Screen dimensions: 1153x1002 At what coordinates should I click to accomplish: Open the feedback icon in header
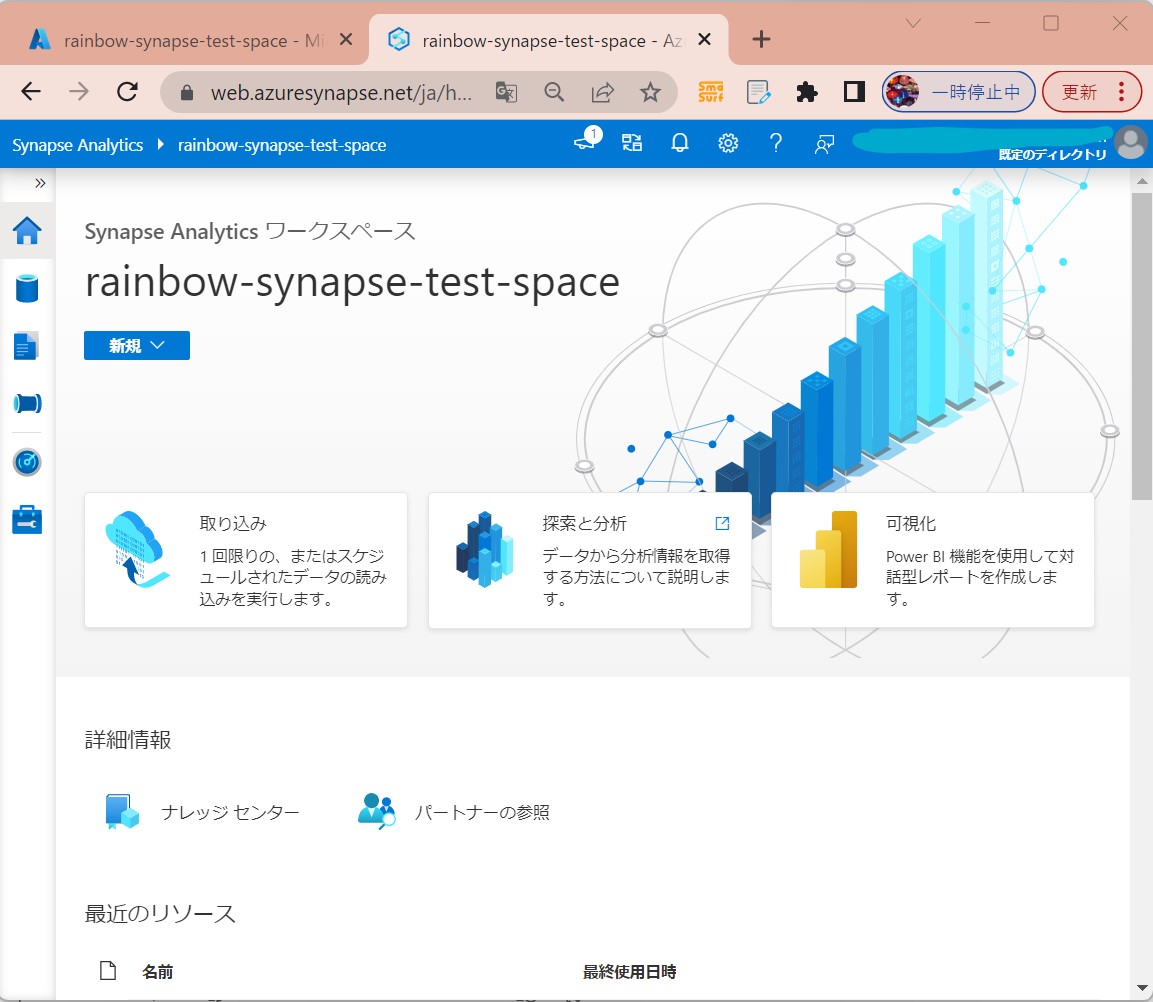click(x=824, y=144)
